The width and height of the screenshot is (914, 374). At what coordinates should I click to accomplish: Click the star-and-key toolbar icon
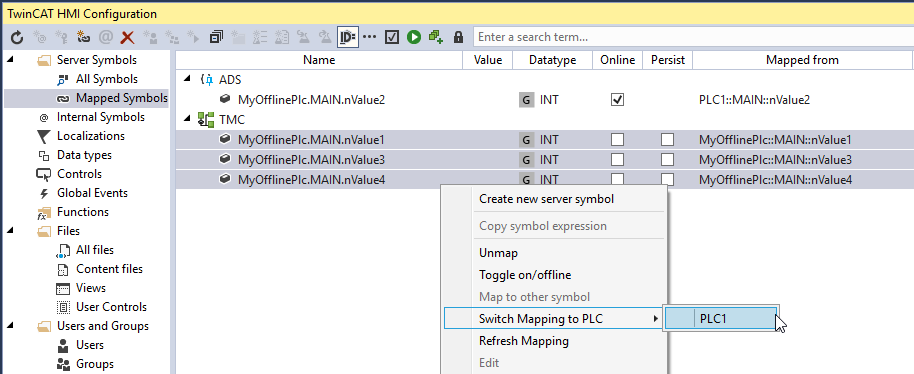coord(61,37)
